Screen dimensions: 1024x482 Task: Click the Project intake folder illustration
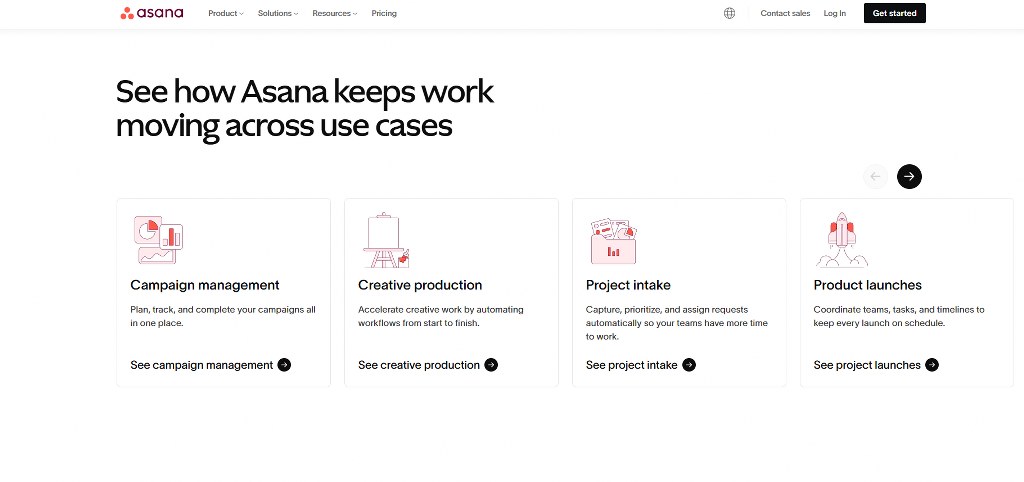614,241
